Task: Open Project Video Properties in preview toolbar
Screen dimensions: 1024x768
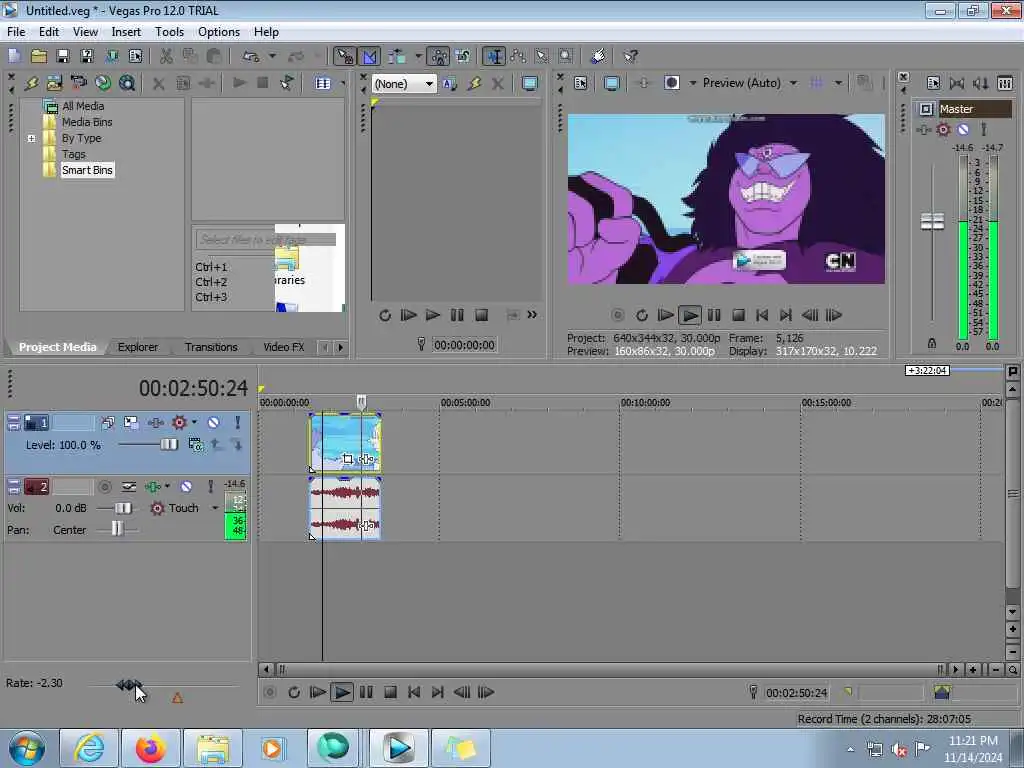Action: click(x=581, y=83)
